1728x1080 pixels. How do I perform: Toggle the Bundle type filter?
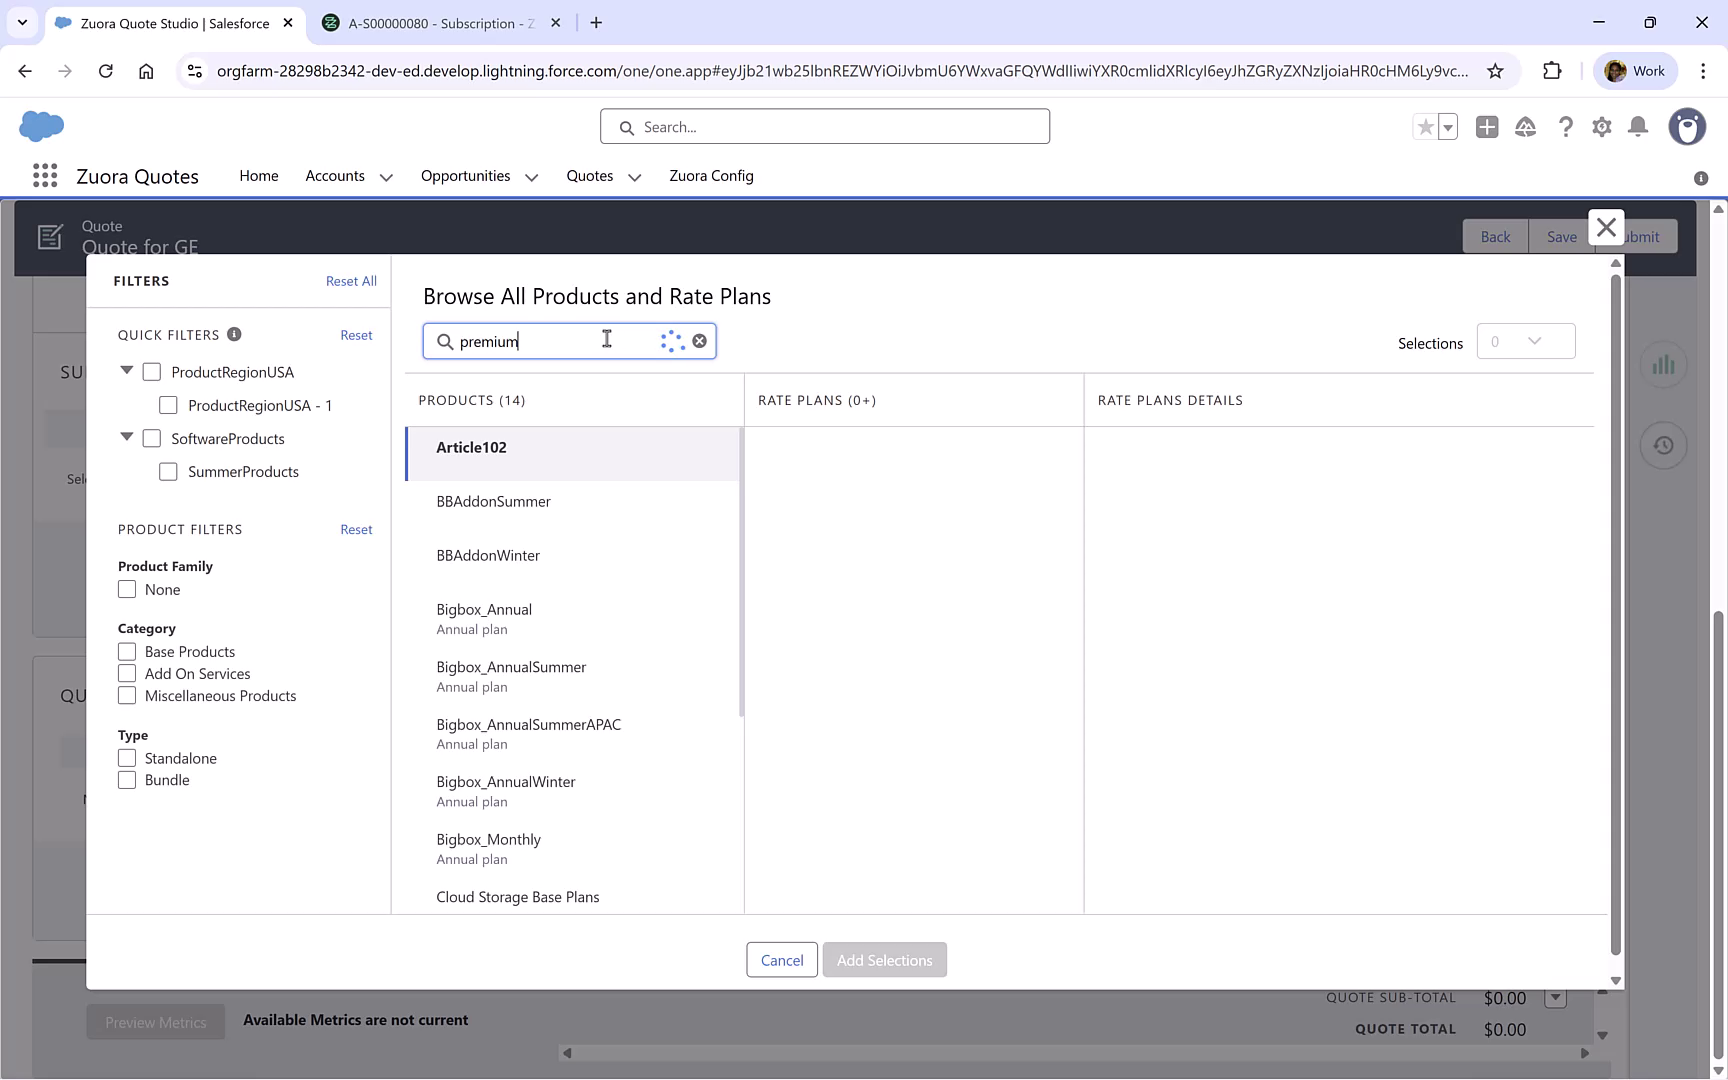[x=127, y=779]
